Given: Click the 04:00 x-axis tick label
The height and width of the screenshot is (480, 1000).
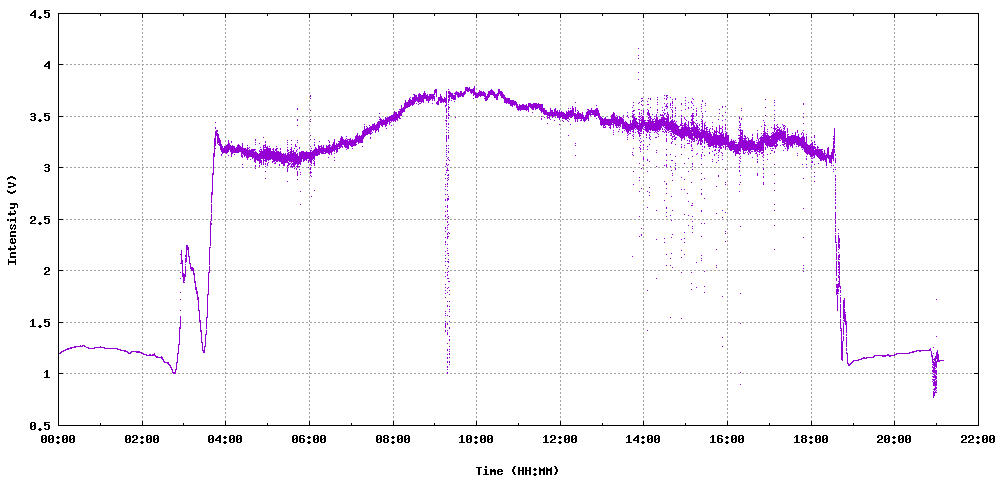Looking at the screenshot, I should point(226,440).
